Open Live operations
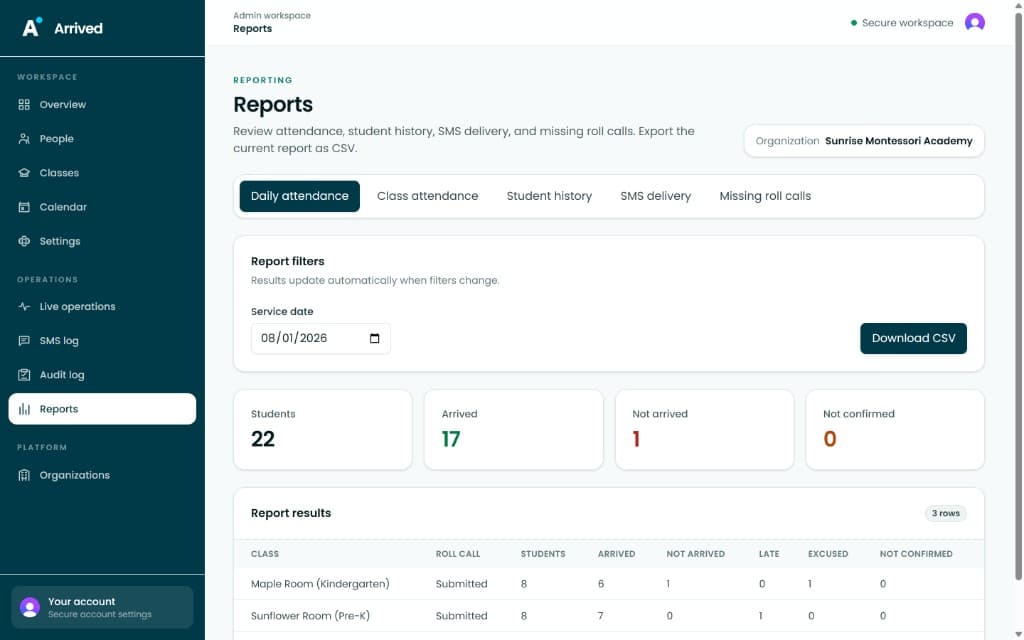 coord(102,306)
